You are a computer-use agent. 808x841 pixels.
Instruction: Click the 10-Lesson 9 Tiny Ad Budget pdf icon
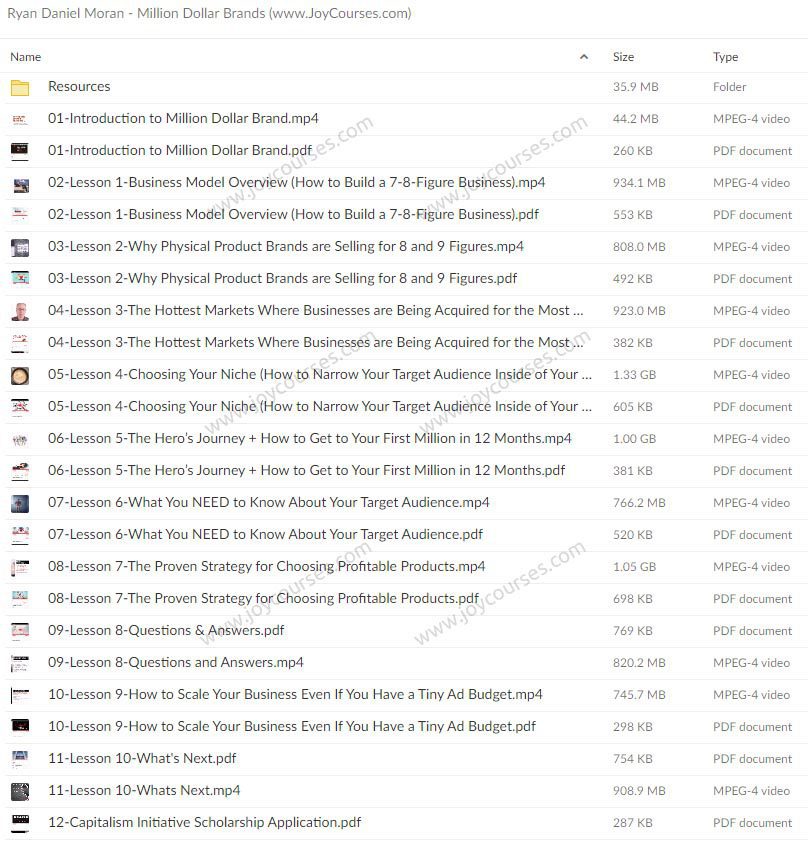(20, 727)
